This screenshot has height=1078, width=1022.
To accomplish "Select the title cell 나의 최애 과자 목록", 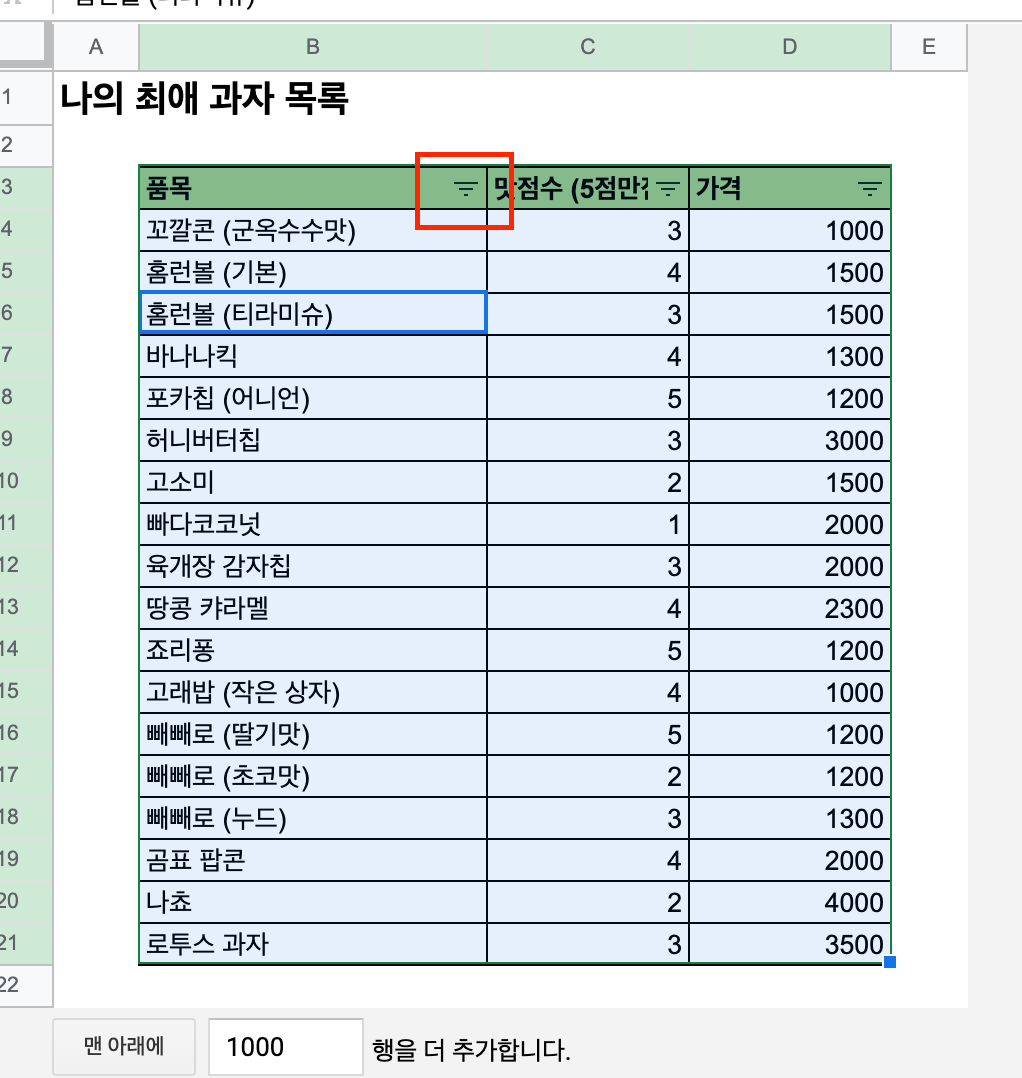I will coord(204,98).
